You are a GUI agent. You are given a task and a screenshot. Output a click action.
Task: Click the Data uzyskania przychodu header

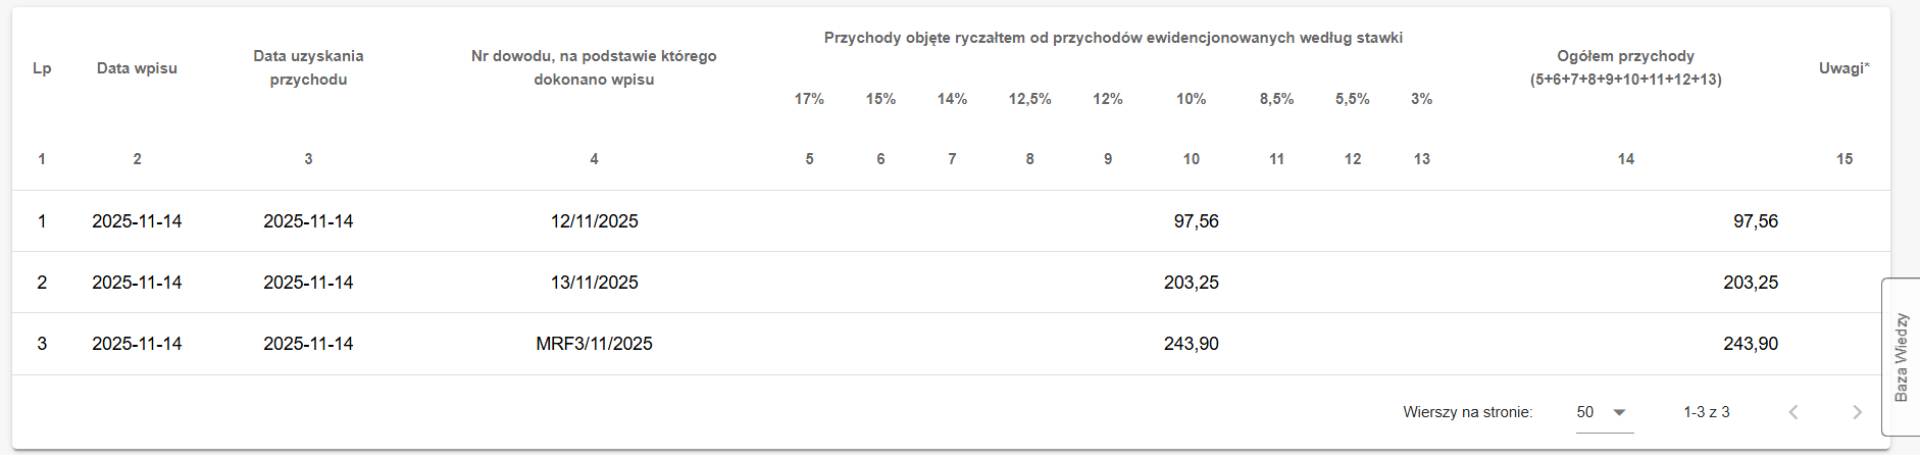pyautogui.click(x=308, y=68)
